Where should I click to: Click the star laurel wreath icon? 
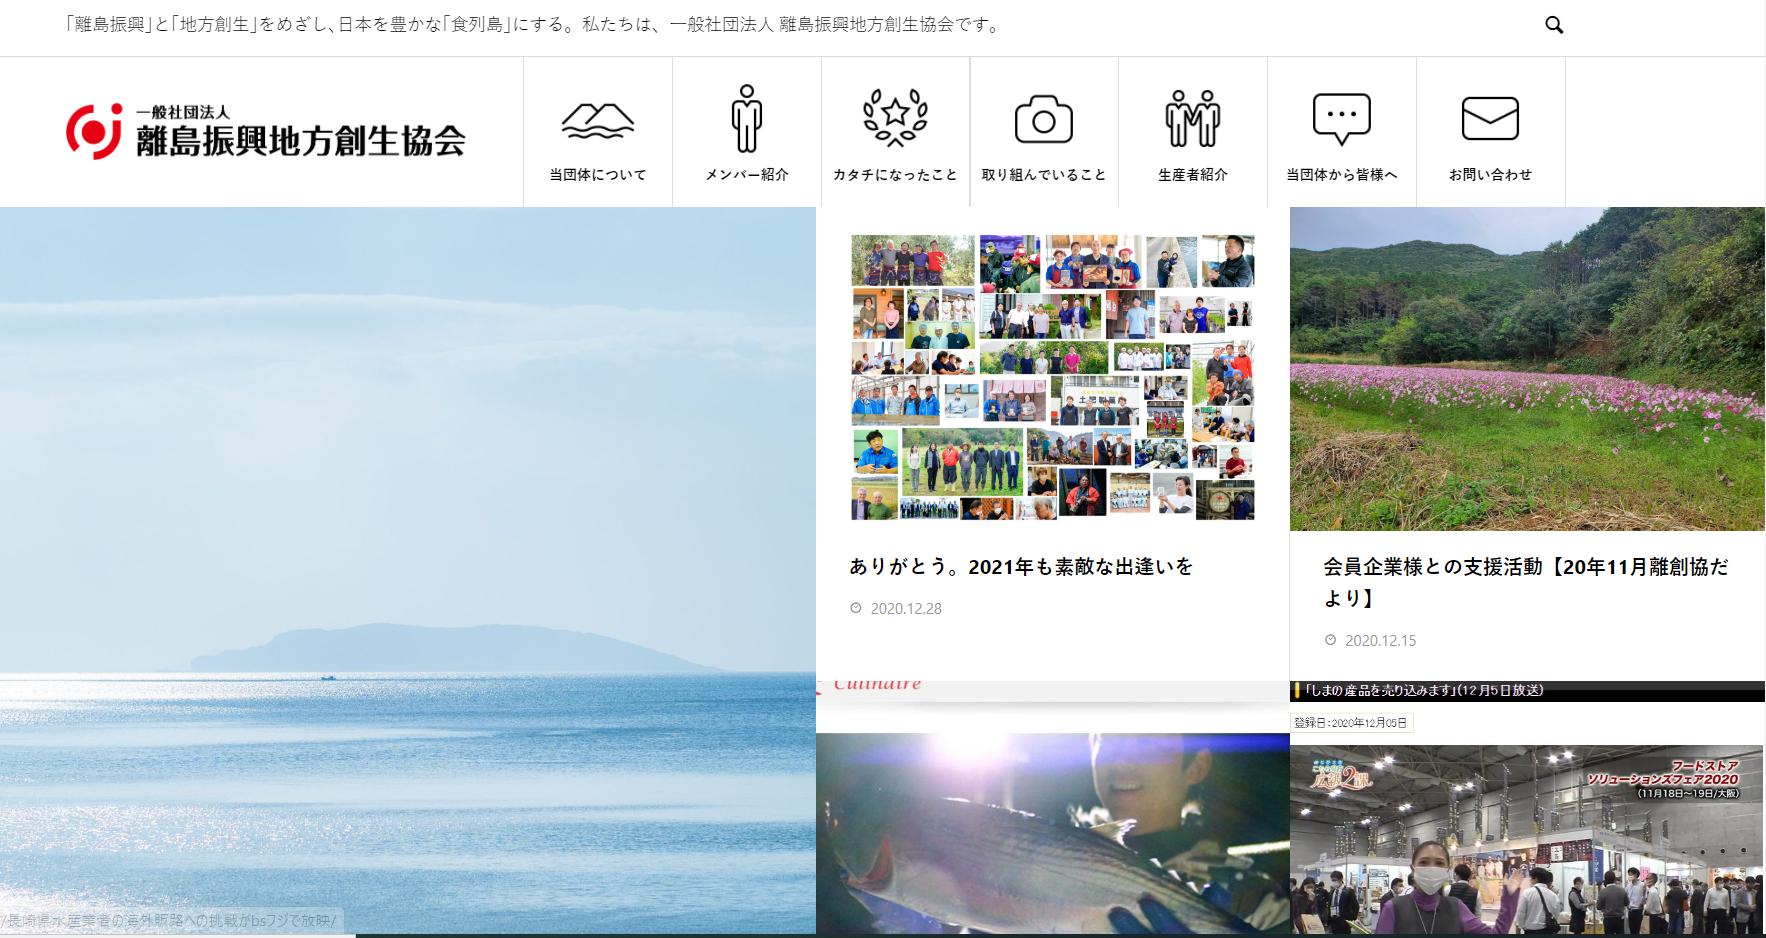895,119
